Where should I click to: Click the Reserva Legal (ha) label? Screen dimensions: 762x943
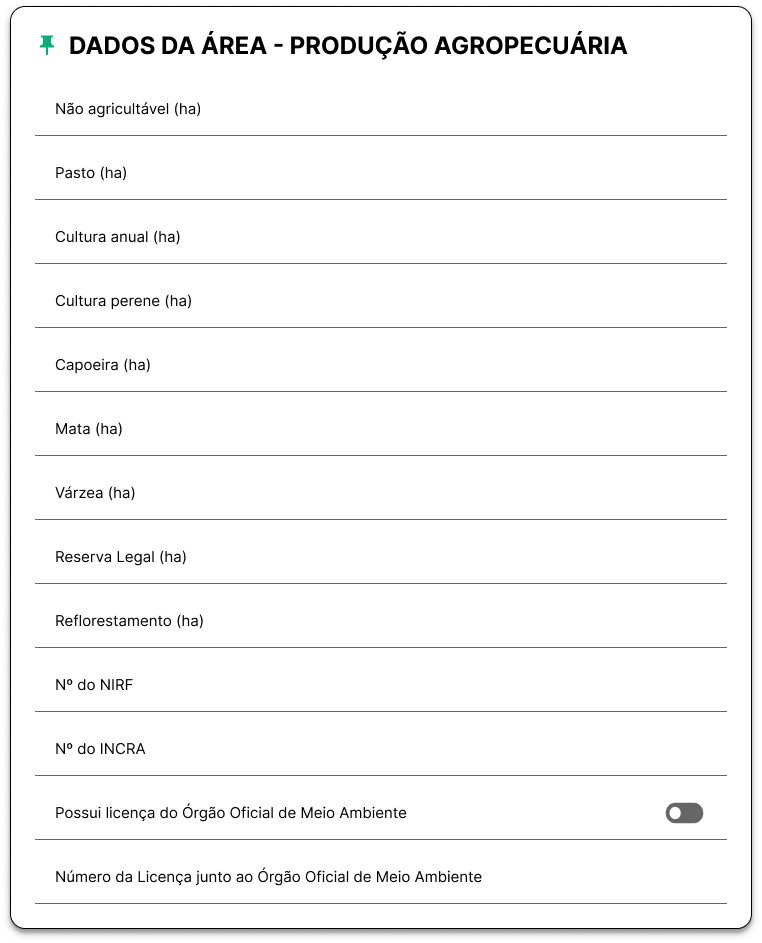(121, 557)
